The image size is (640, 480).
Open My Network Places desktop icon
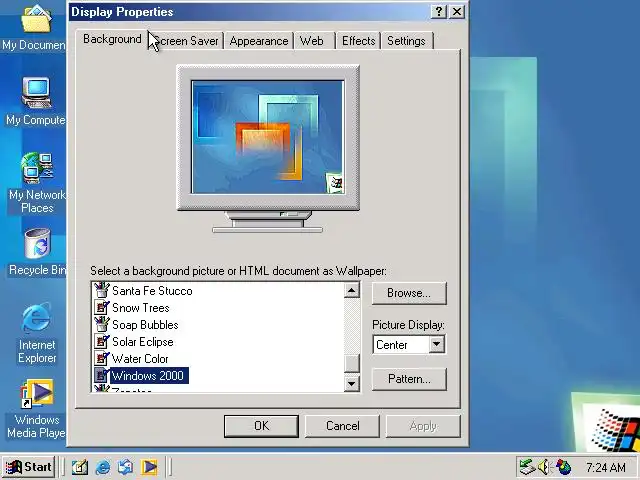pos(37,168)
